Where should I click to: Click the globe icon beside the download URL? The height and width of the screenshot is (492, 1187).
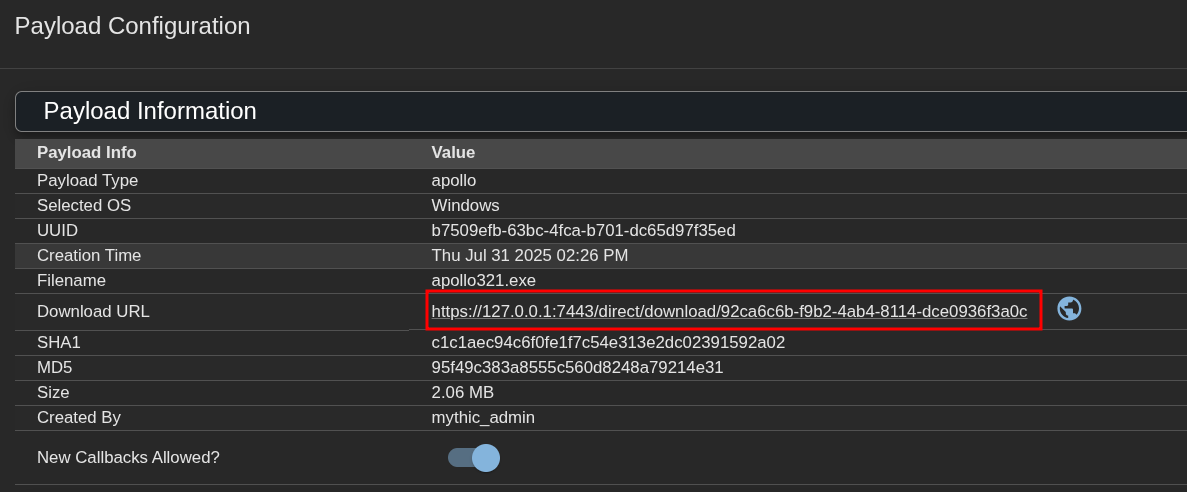click(1069, 309)
